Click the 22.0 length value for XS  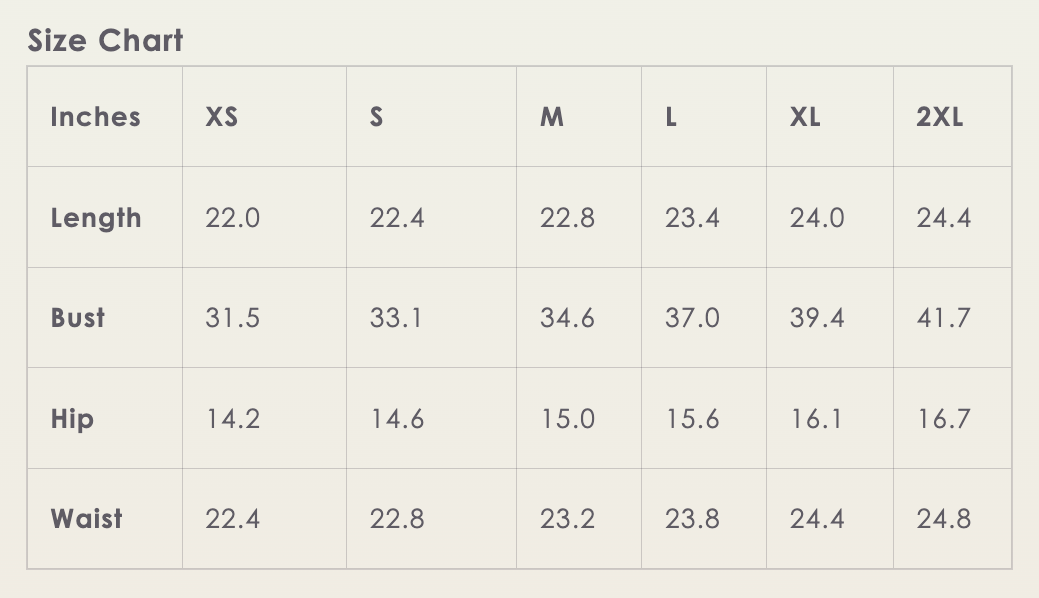click(x=233, y=218)
